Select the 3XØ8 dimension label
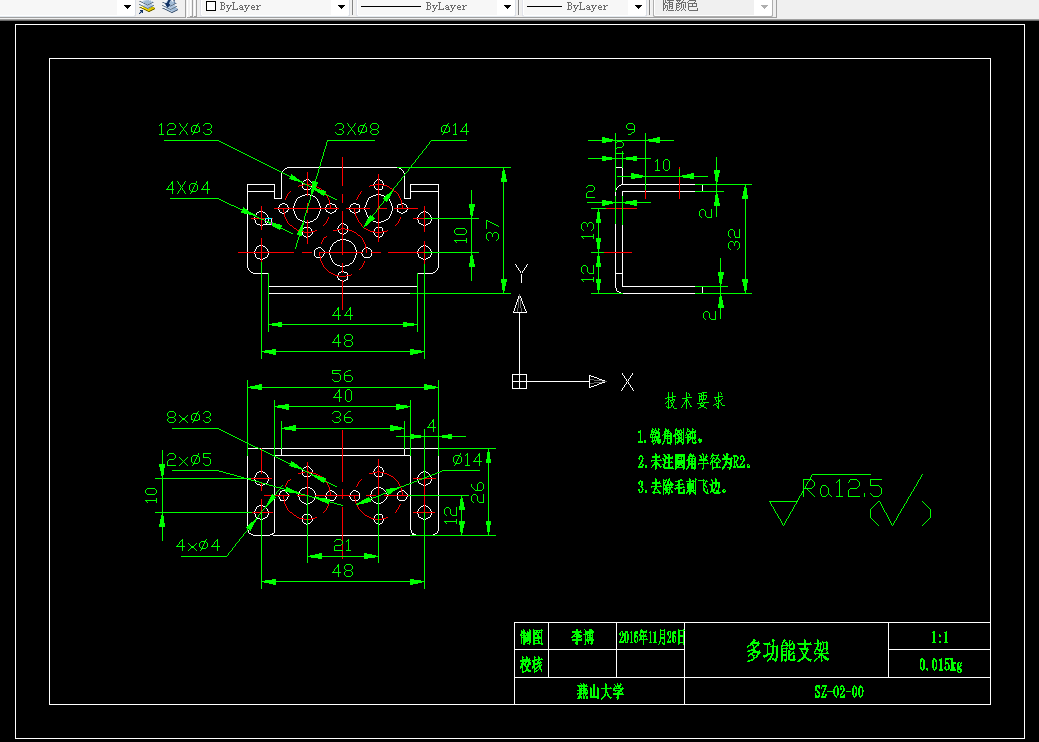The image size is (1039, 742). click(x=356, y=129)
